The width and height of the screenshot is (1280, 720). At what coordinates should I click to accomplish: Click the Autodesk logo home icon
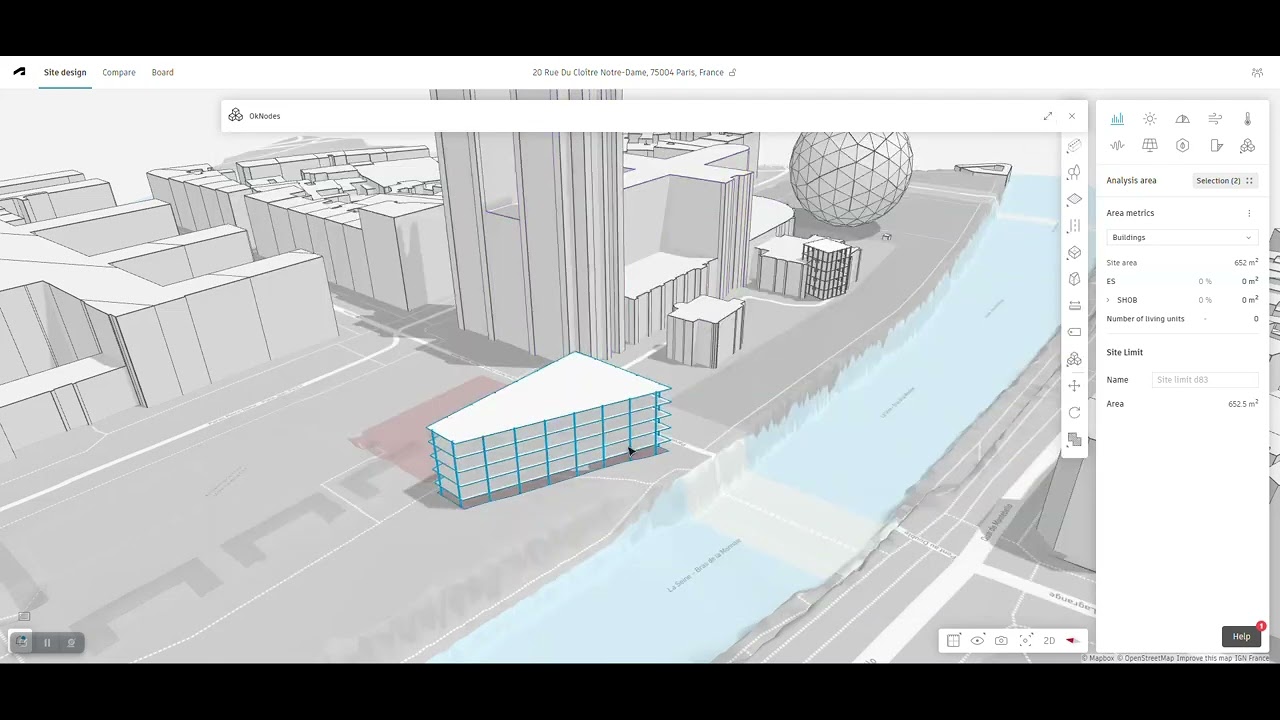point(19,72)
